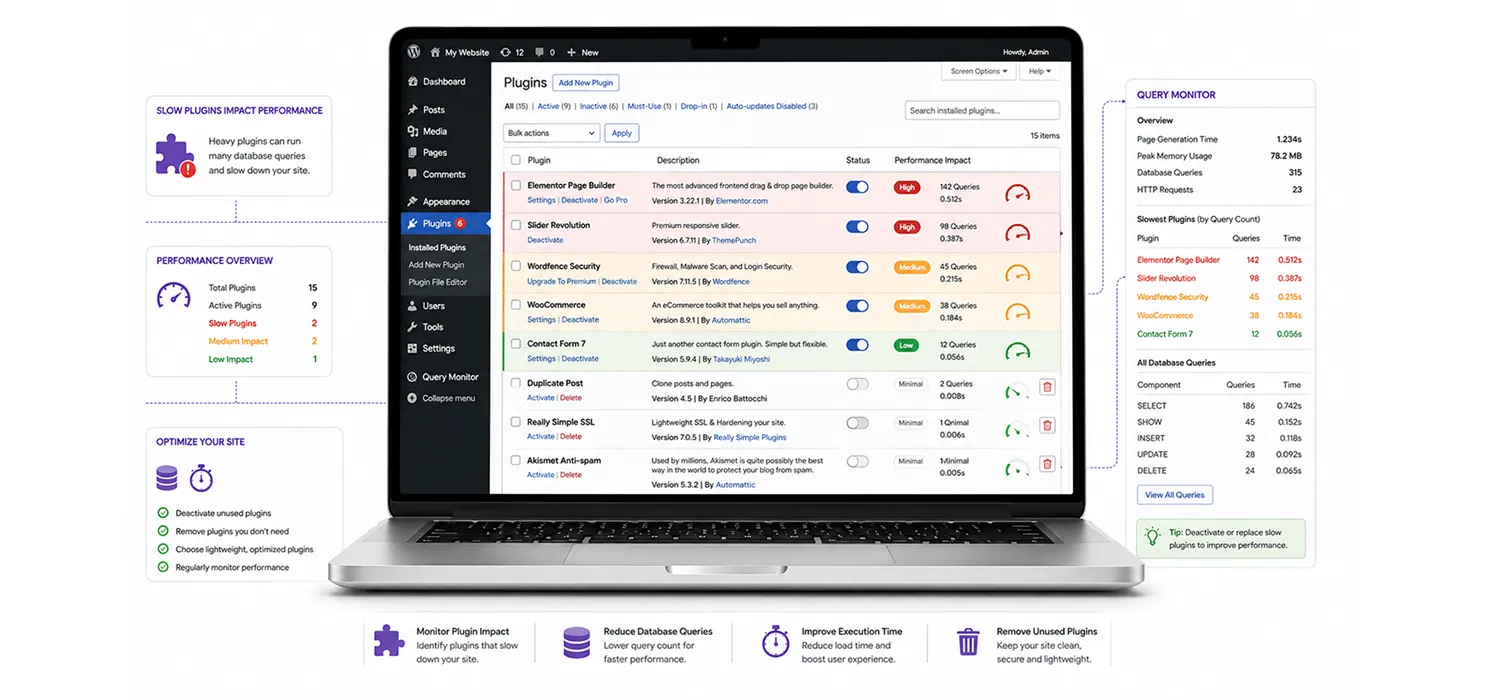Click the Pages sidebar icon
The height and width of the screenshot is (700, 1488).
click(413, 153)
